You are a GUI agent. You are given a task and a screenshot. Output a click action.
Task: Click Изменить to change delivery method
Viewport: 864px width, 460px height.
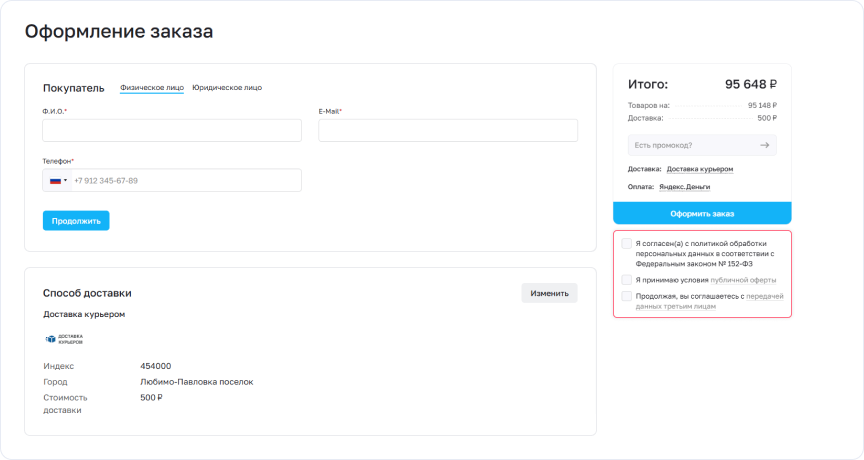(549, 293)
